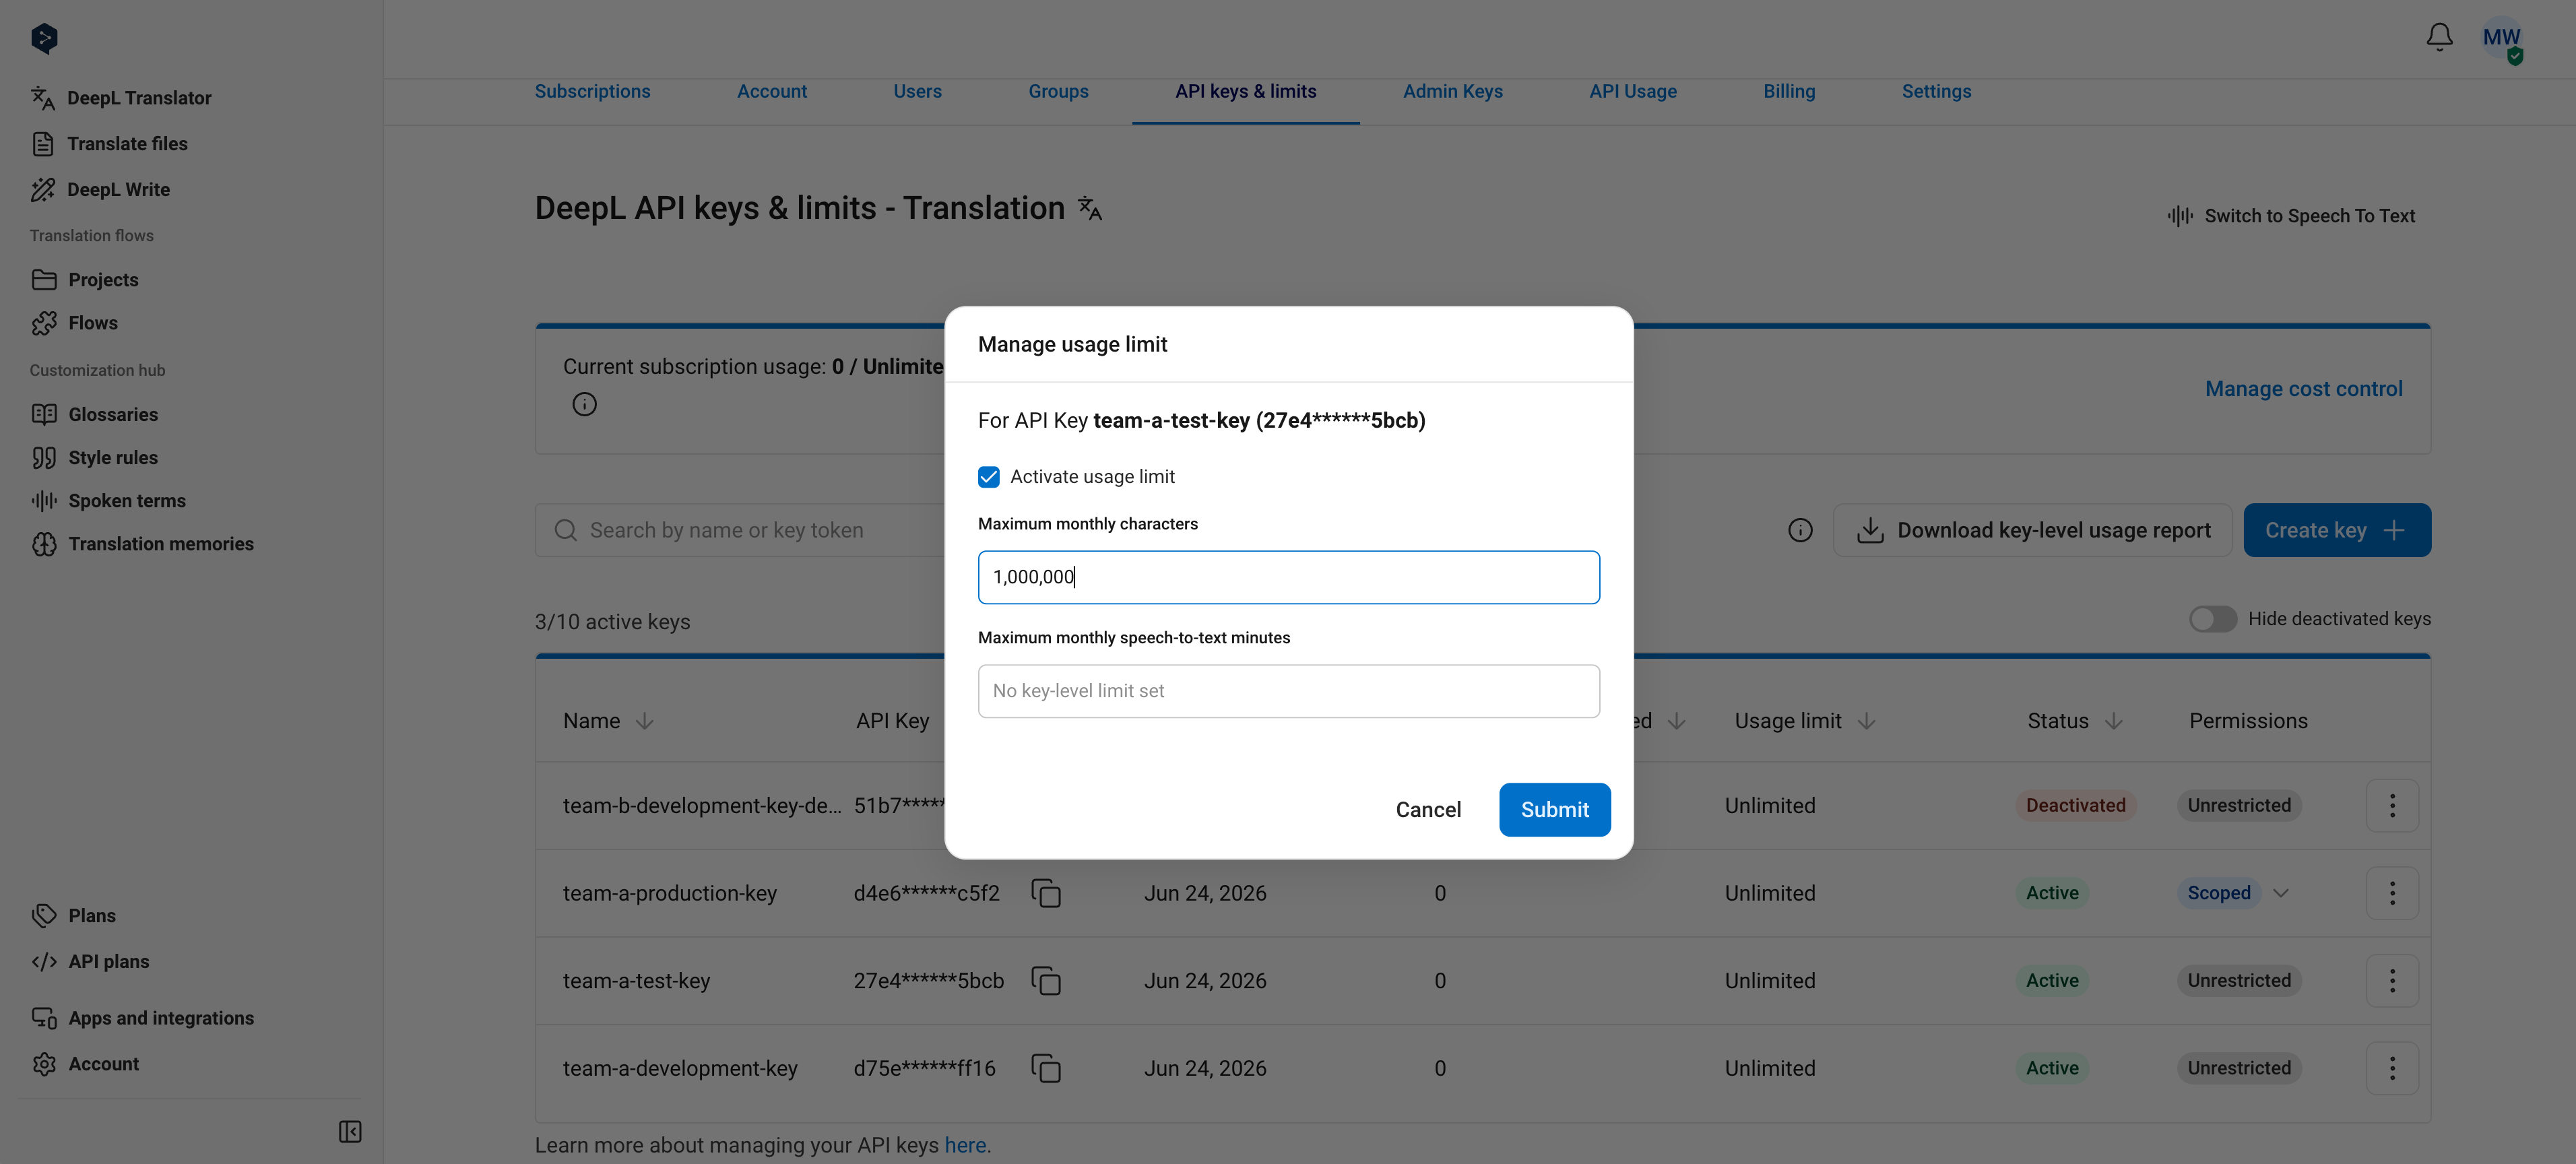Click the API plans code icon

point(44,962)
